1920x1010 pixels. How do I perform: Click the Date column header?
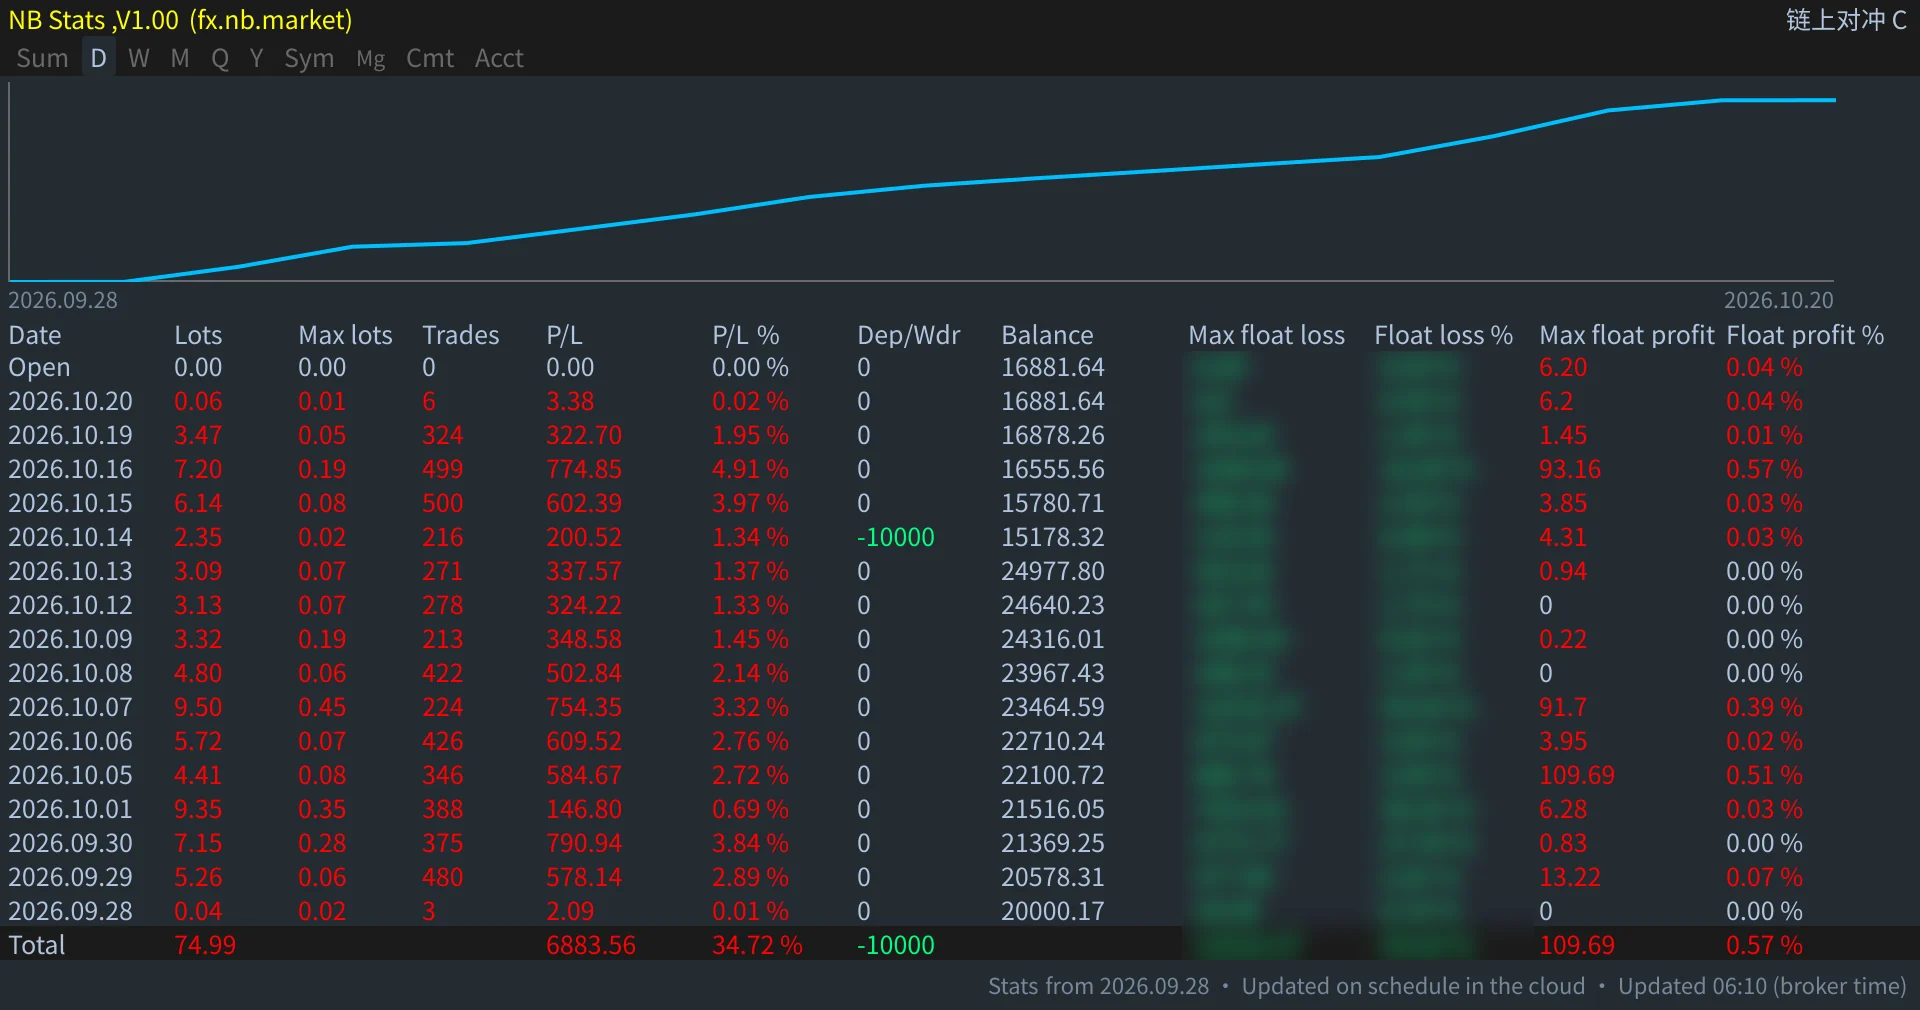pos(35,335)
